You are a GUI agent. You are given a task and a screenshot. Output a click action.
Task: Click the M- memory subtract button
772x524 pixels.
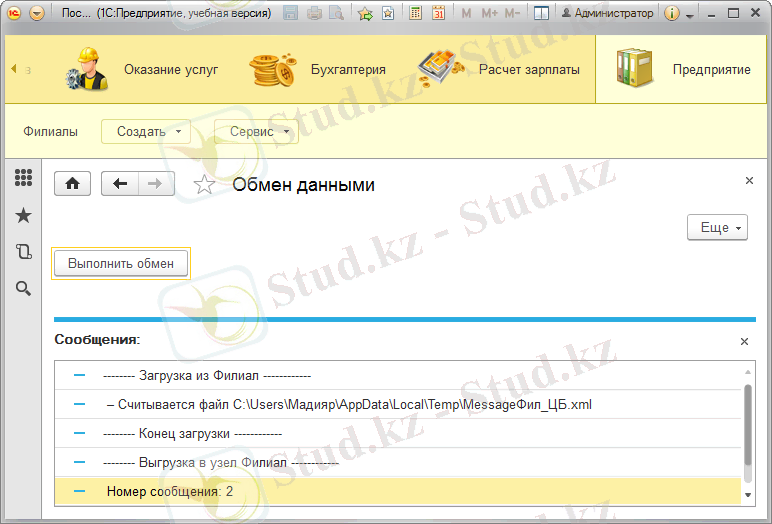(x=512, y=13)
